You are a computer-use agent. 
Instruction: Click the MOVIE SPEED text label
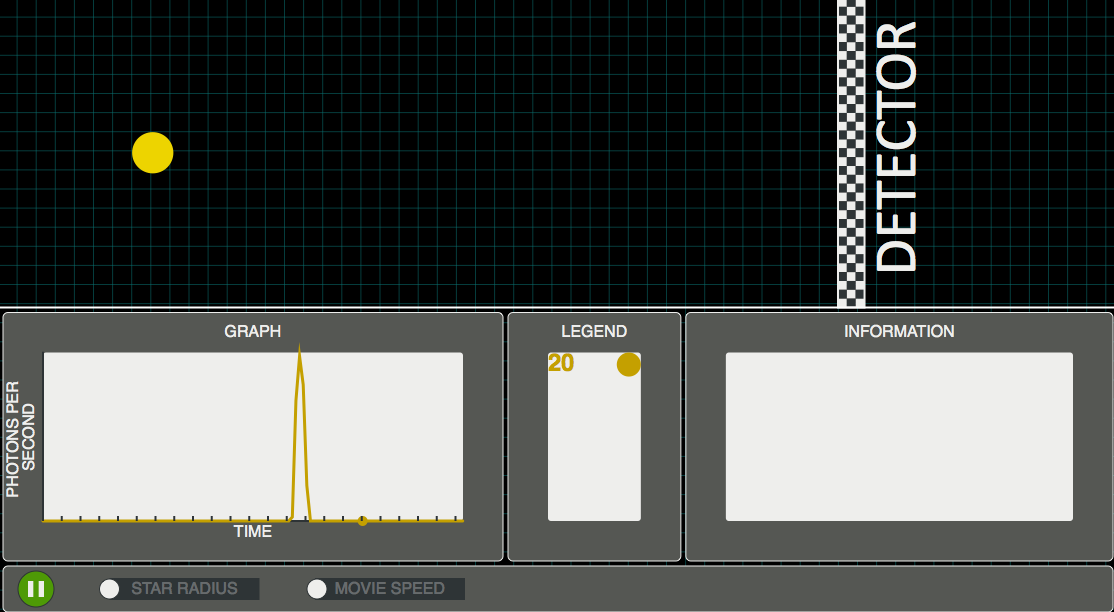[x=390, y=589]
